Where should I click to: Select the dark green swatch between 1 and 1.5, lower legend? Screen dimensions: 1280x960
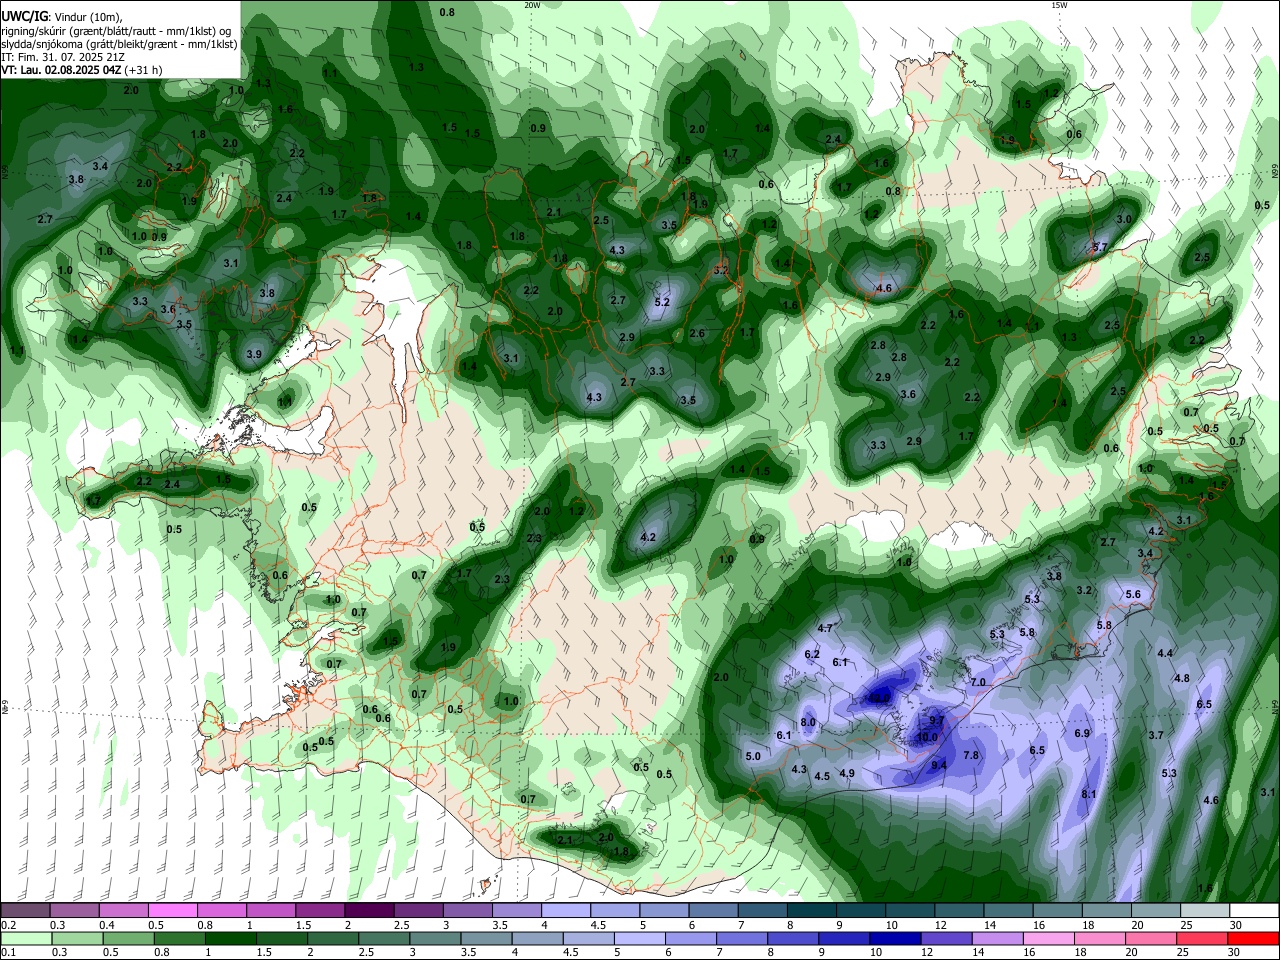tap(230, 938)
